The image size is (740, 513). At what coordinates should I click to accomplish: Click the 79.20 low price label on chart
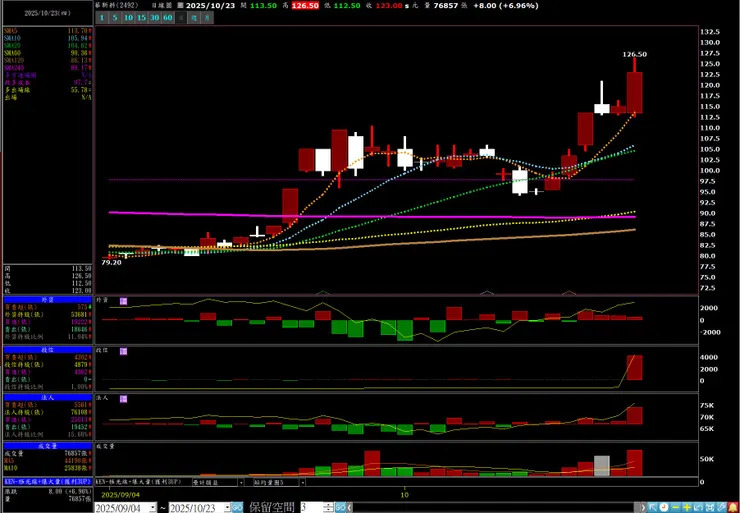[111, 262]
